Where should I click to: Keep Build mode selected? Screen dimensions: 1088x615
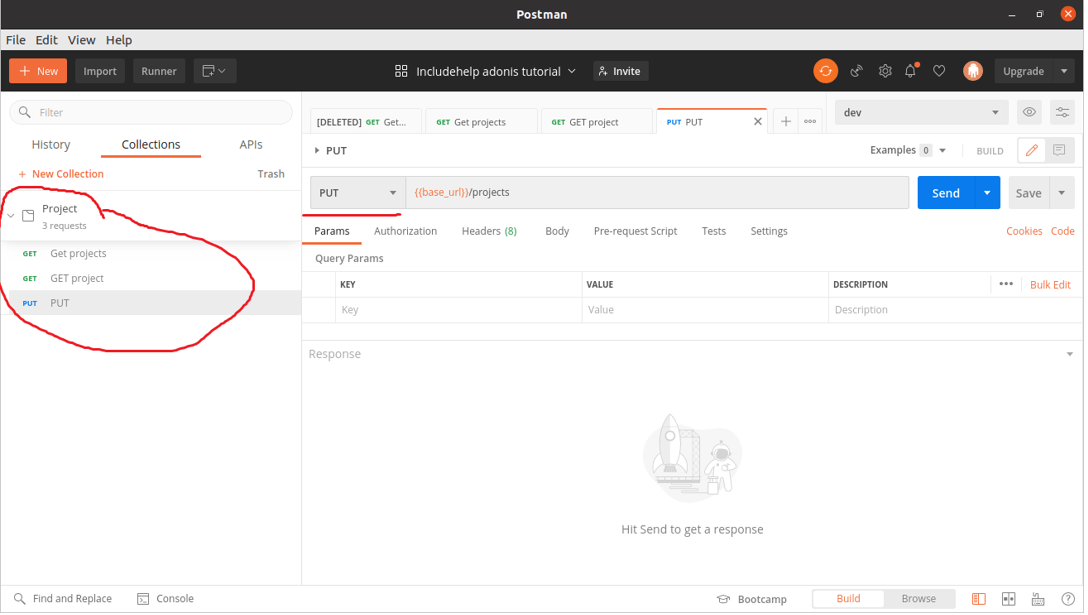pyautogui.click(x=847, y=598)
